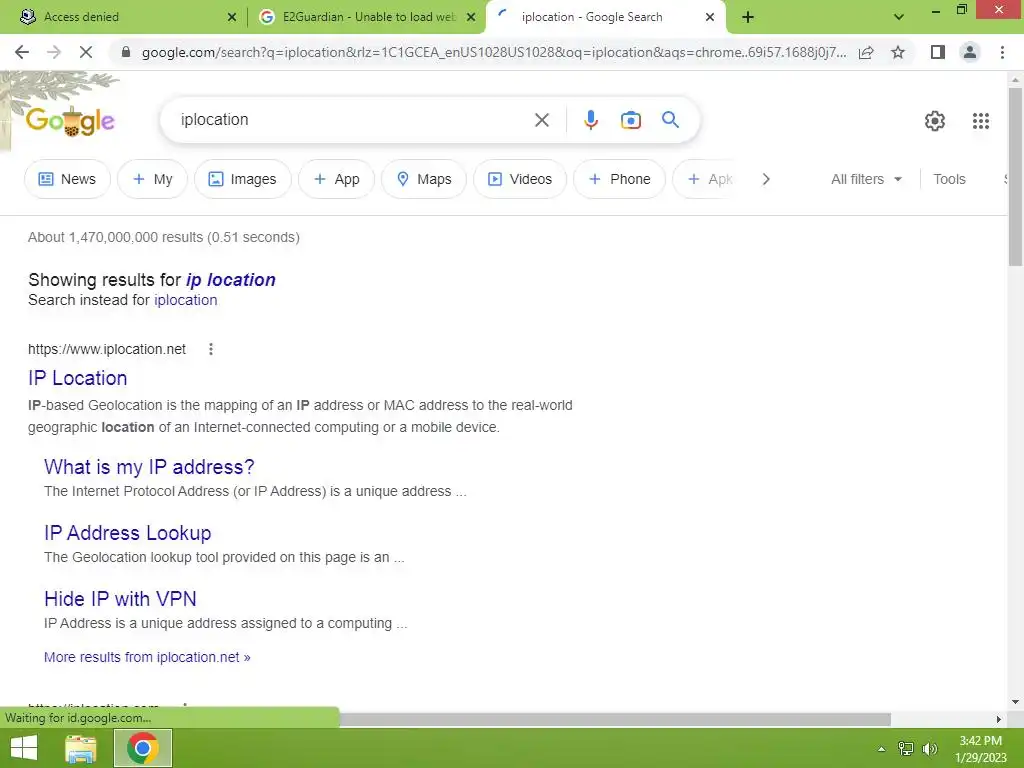The width and height of the screenshot is (1024, 768).
Task: Click the Google doodle logo
Action: tap(70, 121)
